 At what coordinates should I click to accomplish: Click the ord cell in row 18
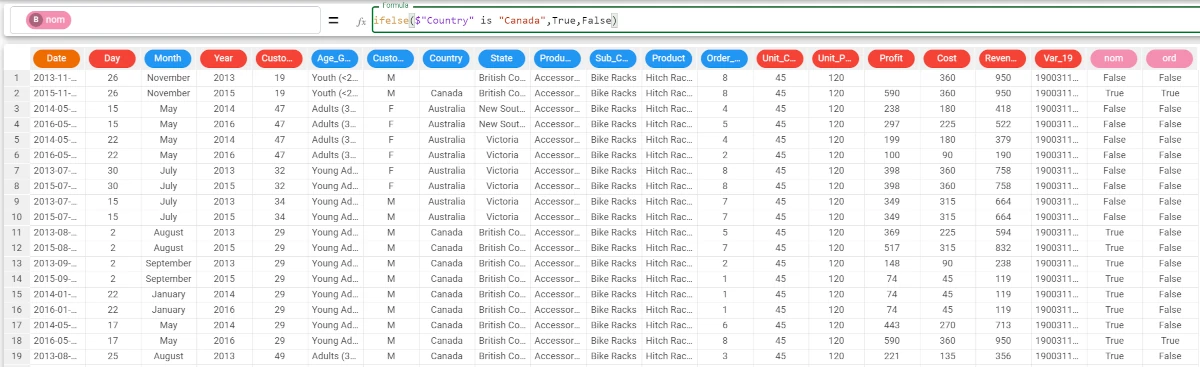pyautogui.click(x=1170, y=341)
